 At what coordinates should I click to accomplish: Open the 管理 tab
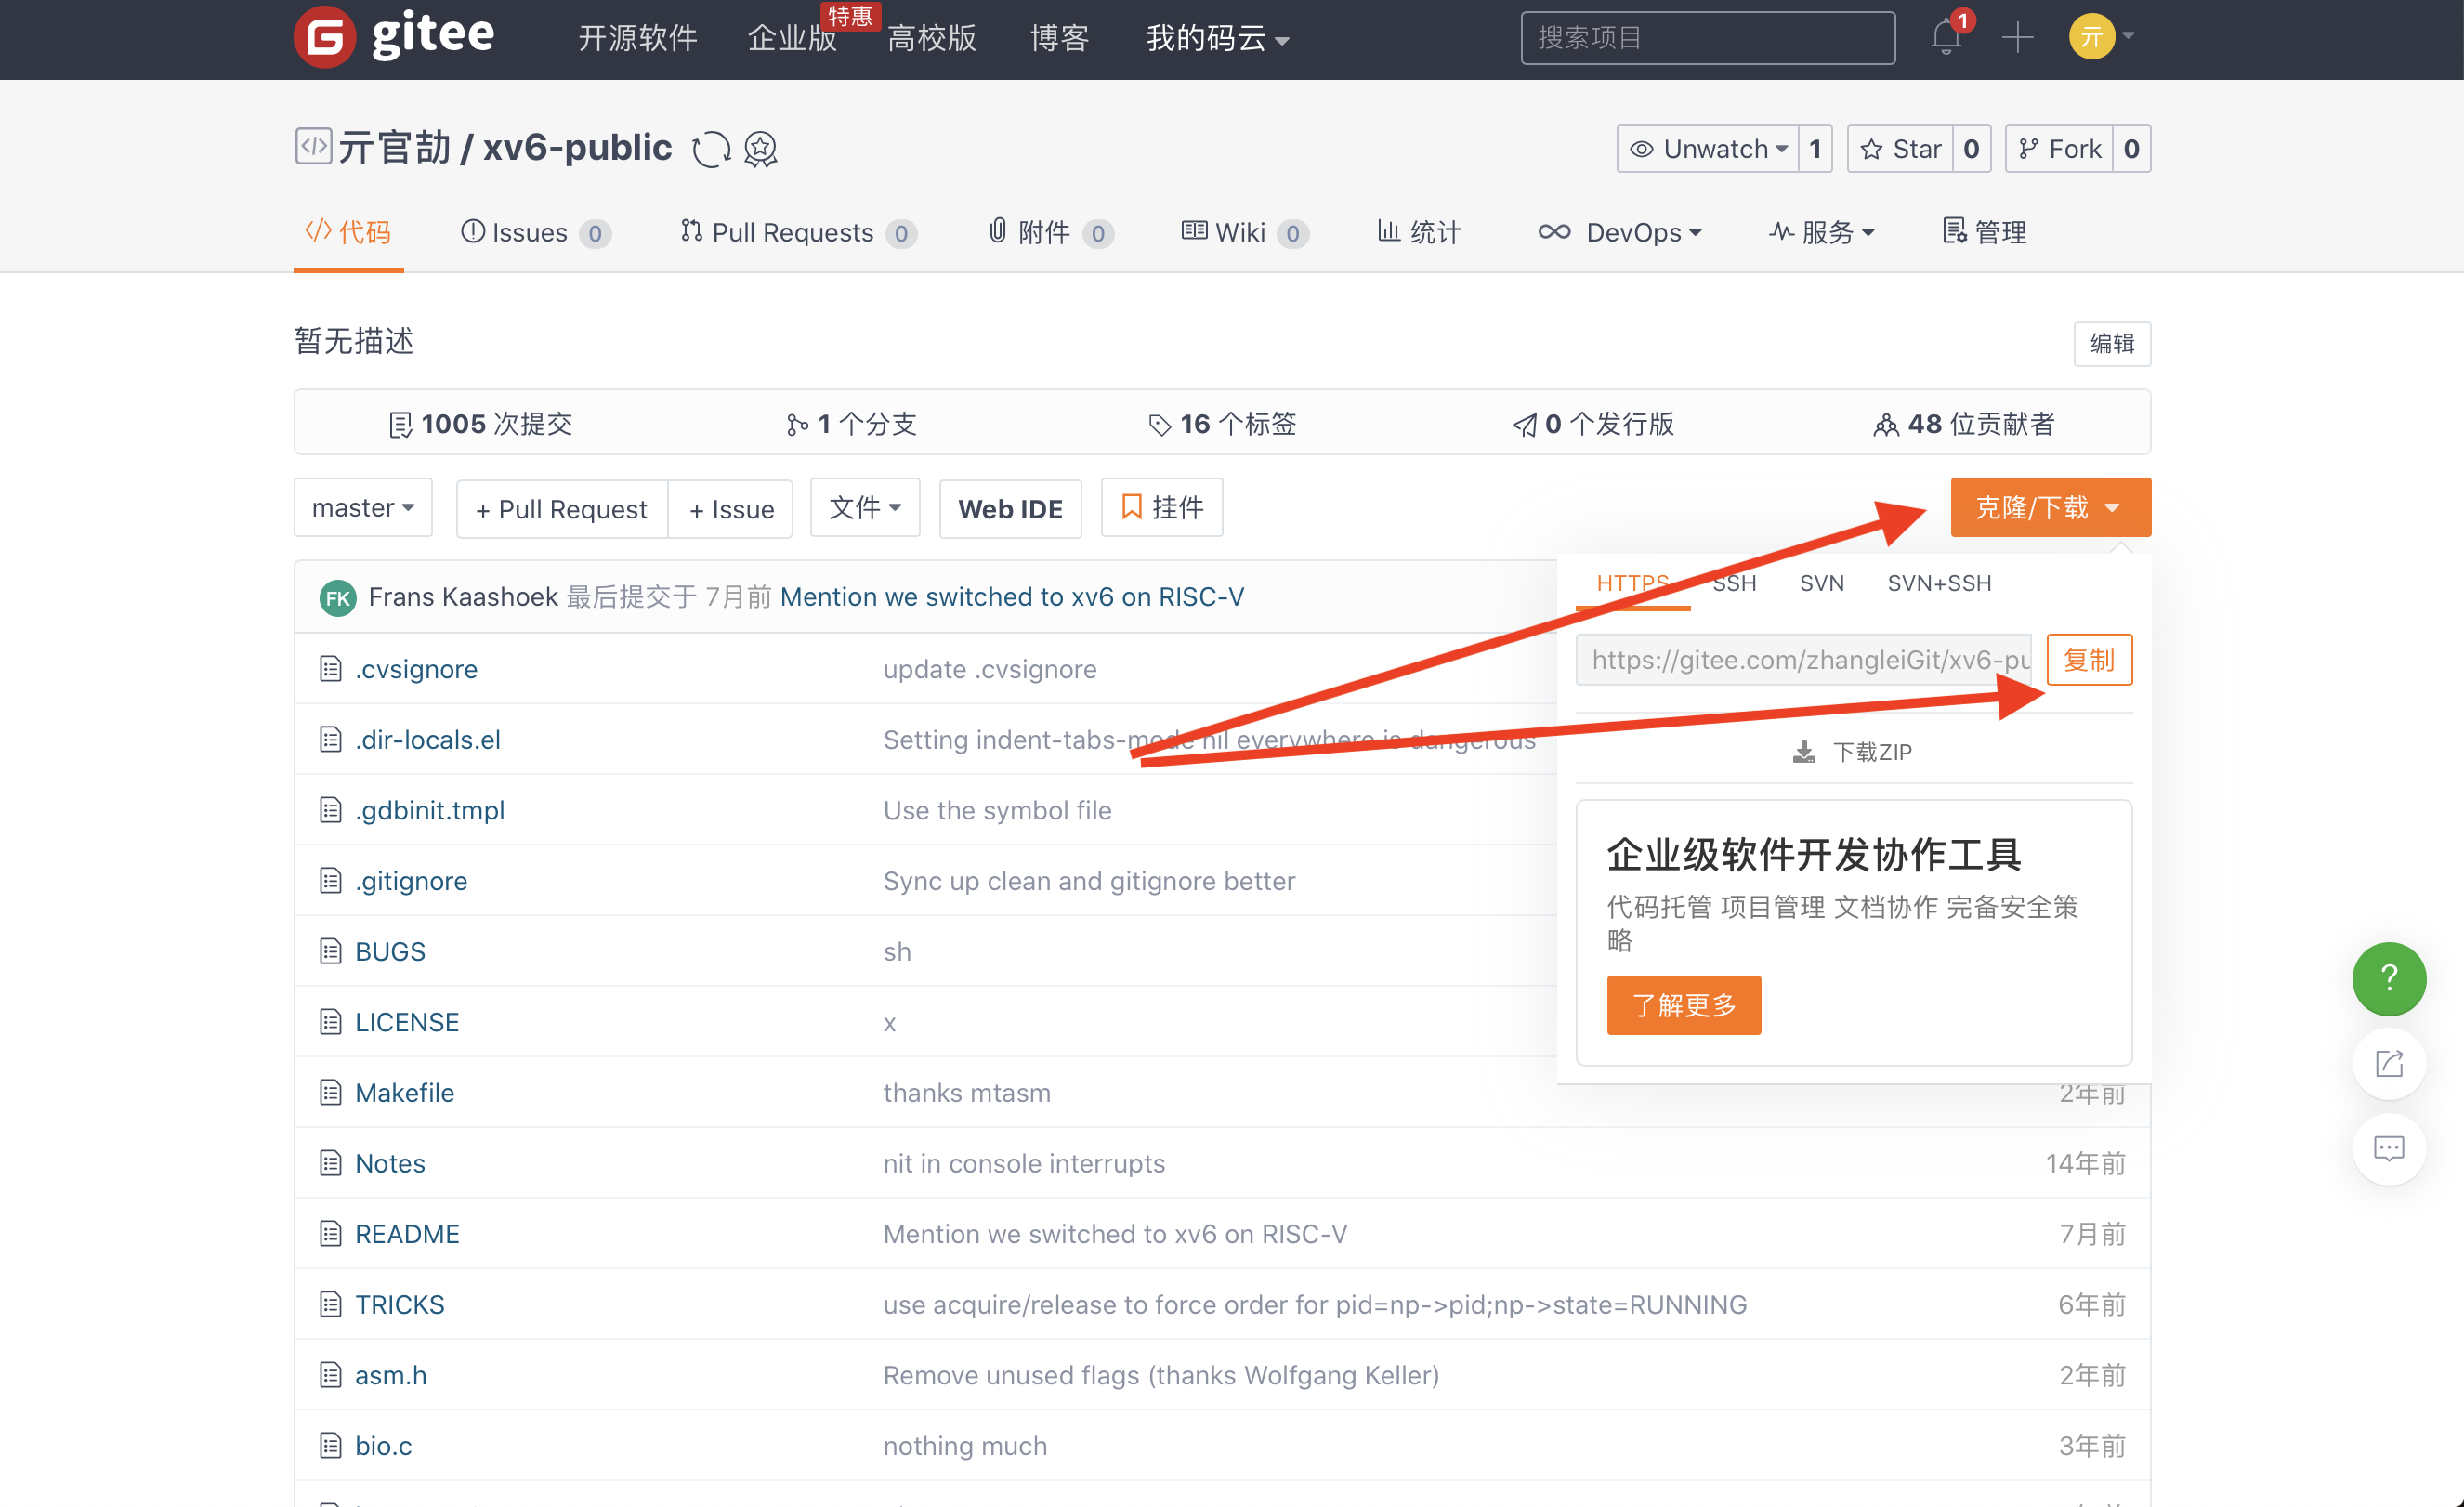coord(1985,232)
